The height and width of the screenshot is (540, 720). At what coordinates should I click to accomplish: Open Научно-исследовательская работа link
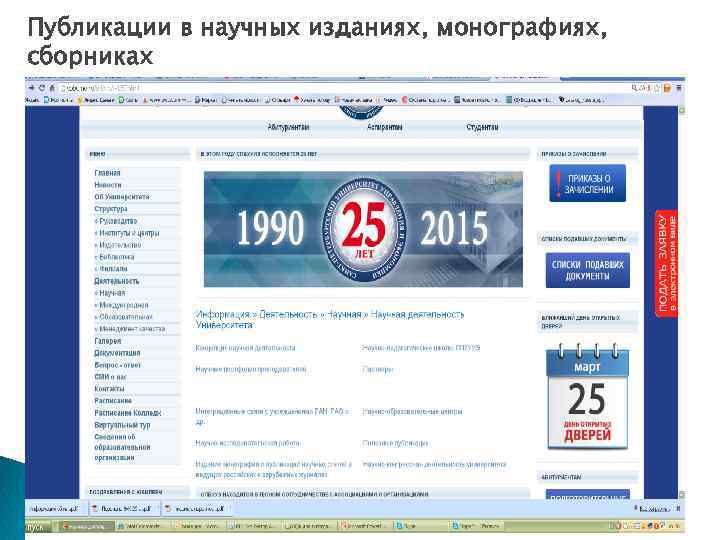click(x=248, y=443)
